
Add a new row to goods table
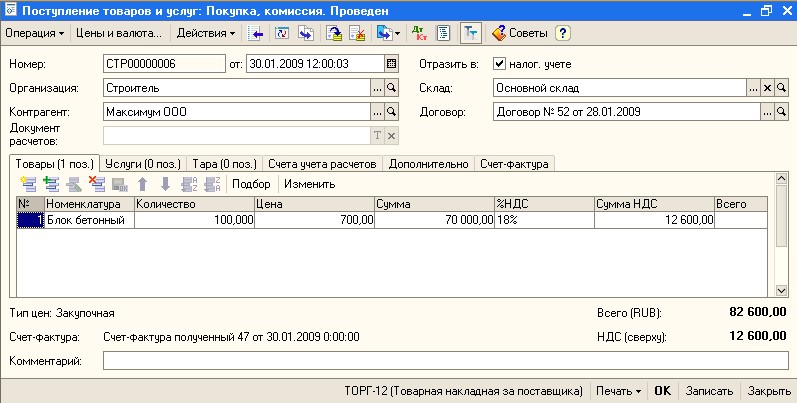coord(28,184)
